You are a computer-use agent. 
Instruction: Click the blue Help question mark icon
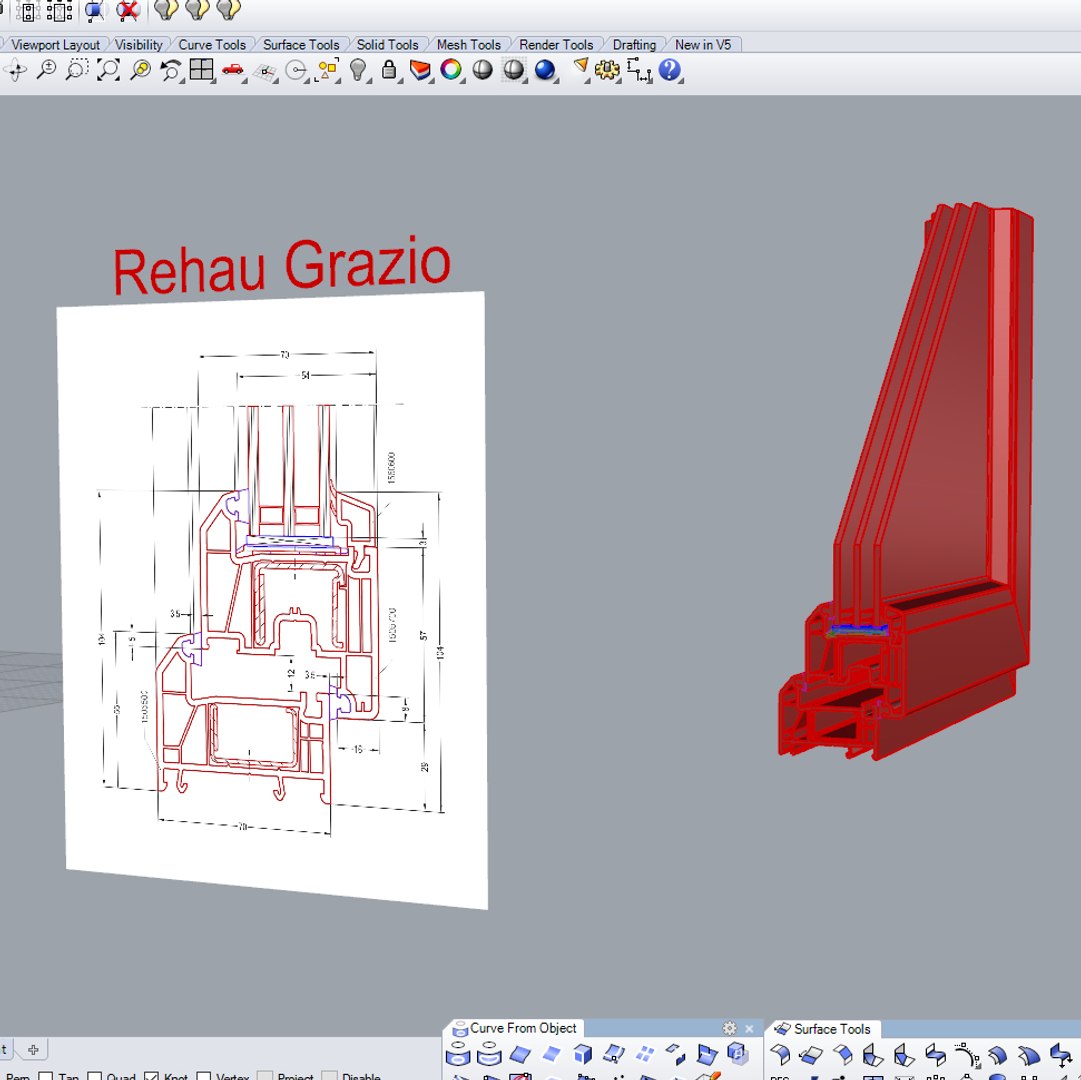[x=669, y=70]
